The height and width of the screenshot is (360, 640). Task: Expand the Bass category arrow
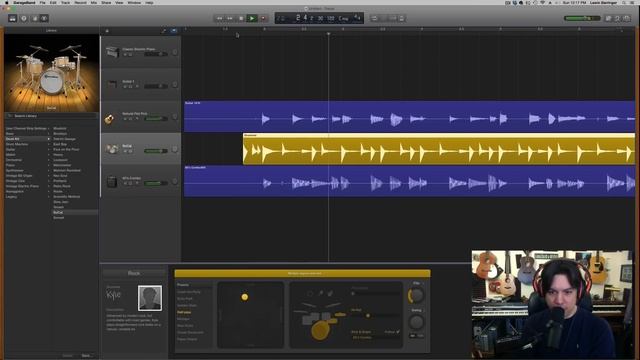click(49, 133)
